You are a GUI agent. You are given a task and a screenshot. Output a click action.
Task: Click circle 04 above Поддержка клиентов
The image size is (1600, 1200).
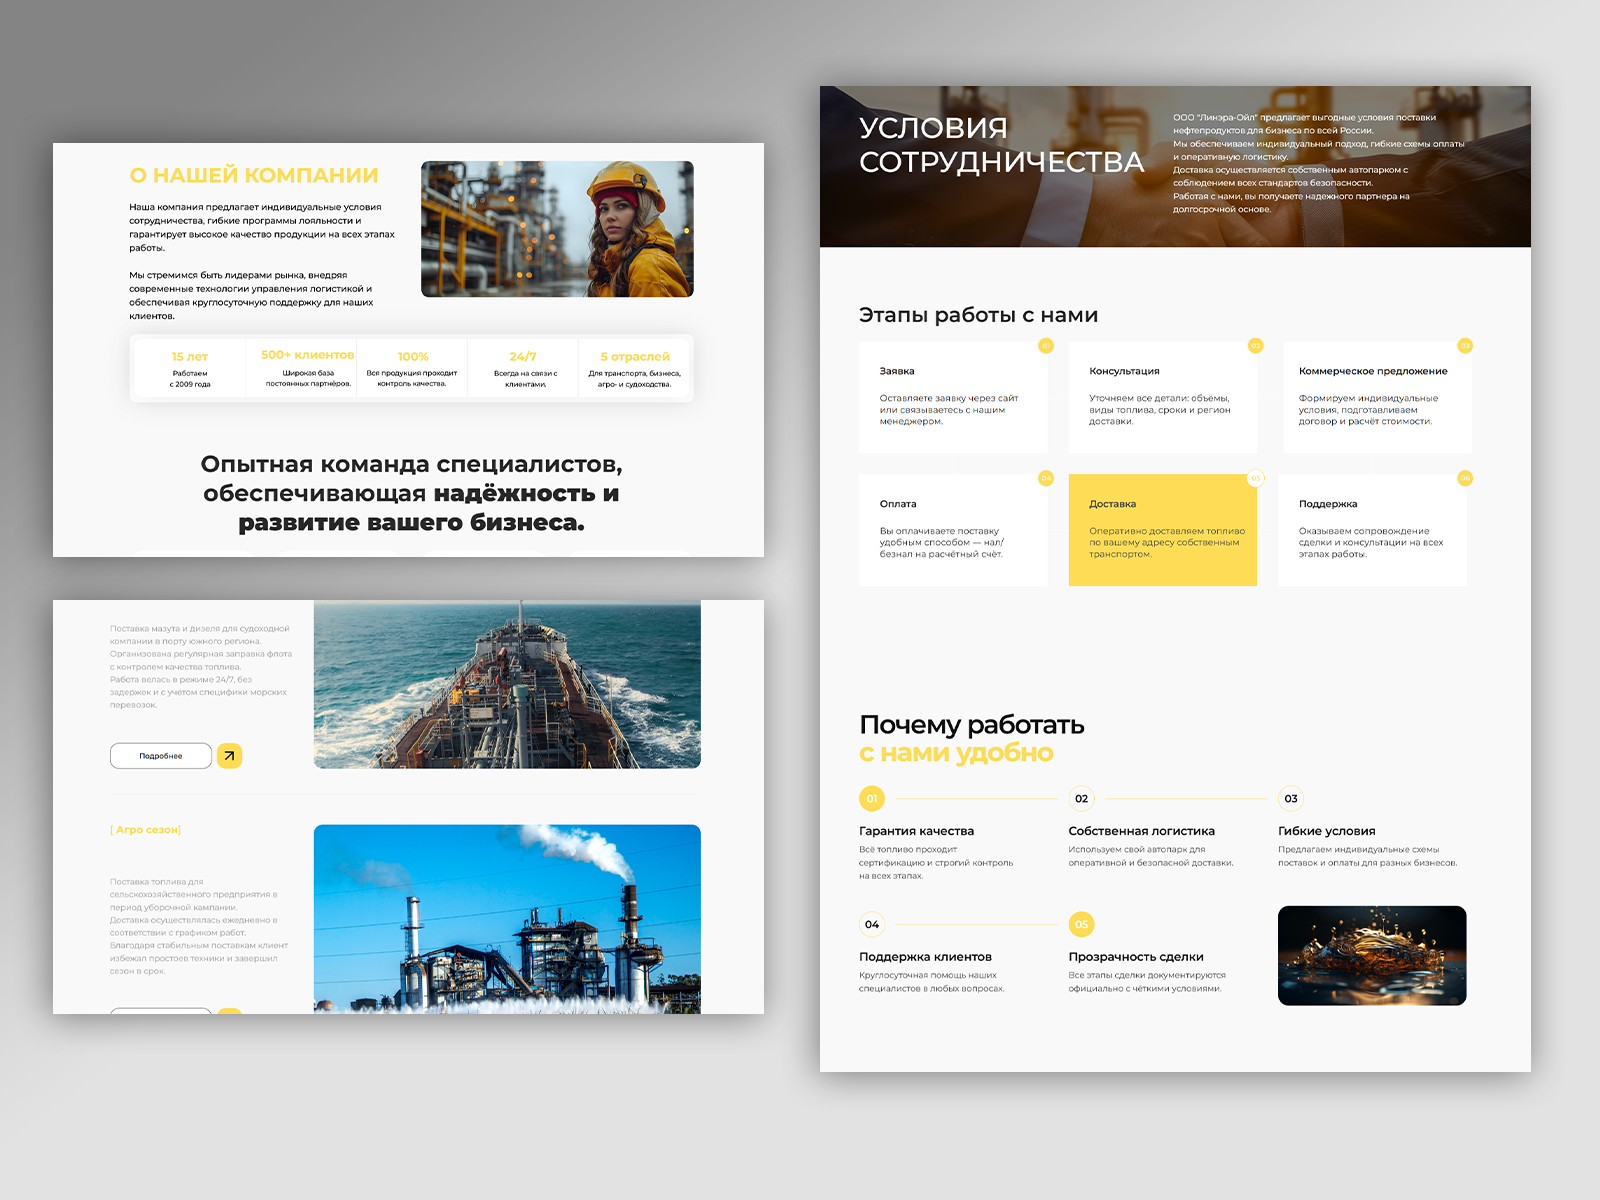click(x=872, y=924)
